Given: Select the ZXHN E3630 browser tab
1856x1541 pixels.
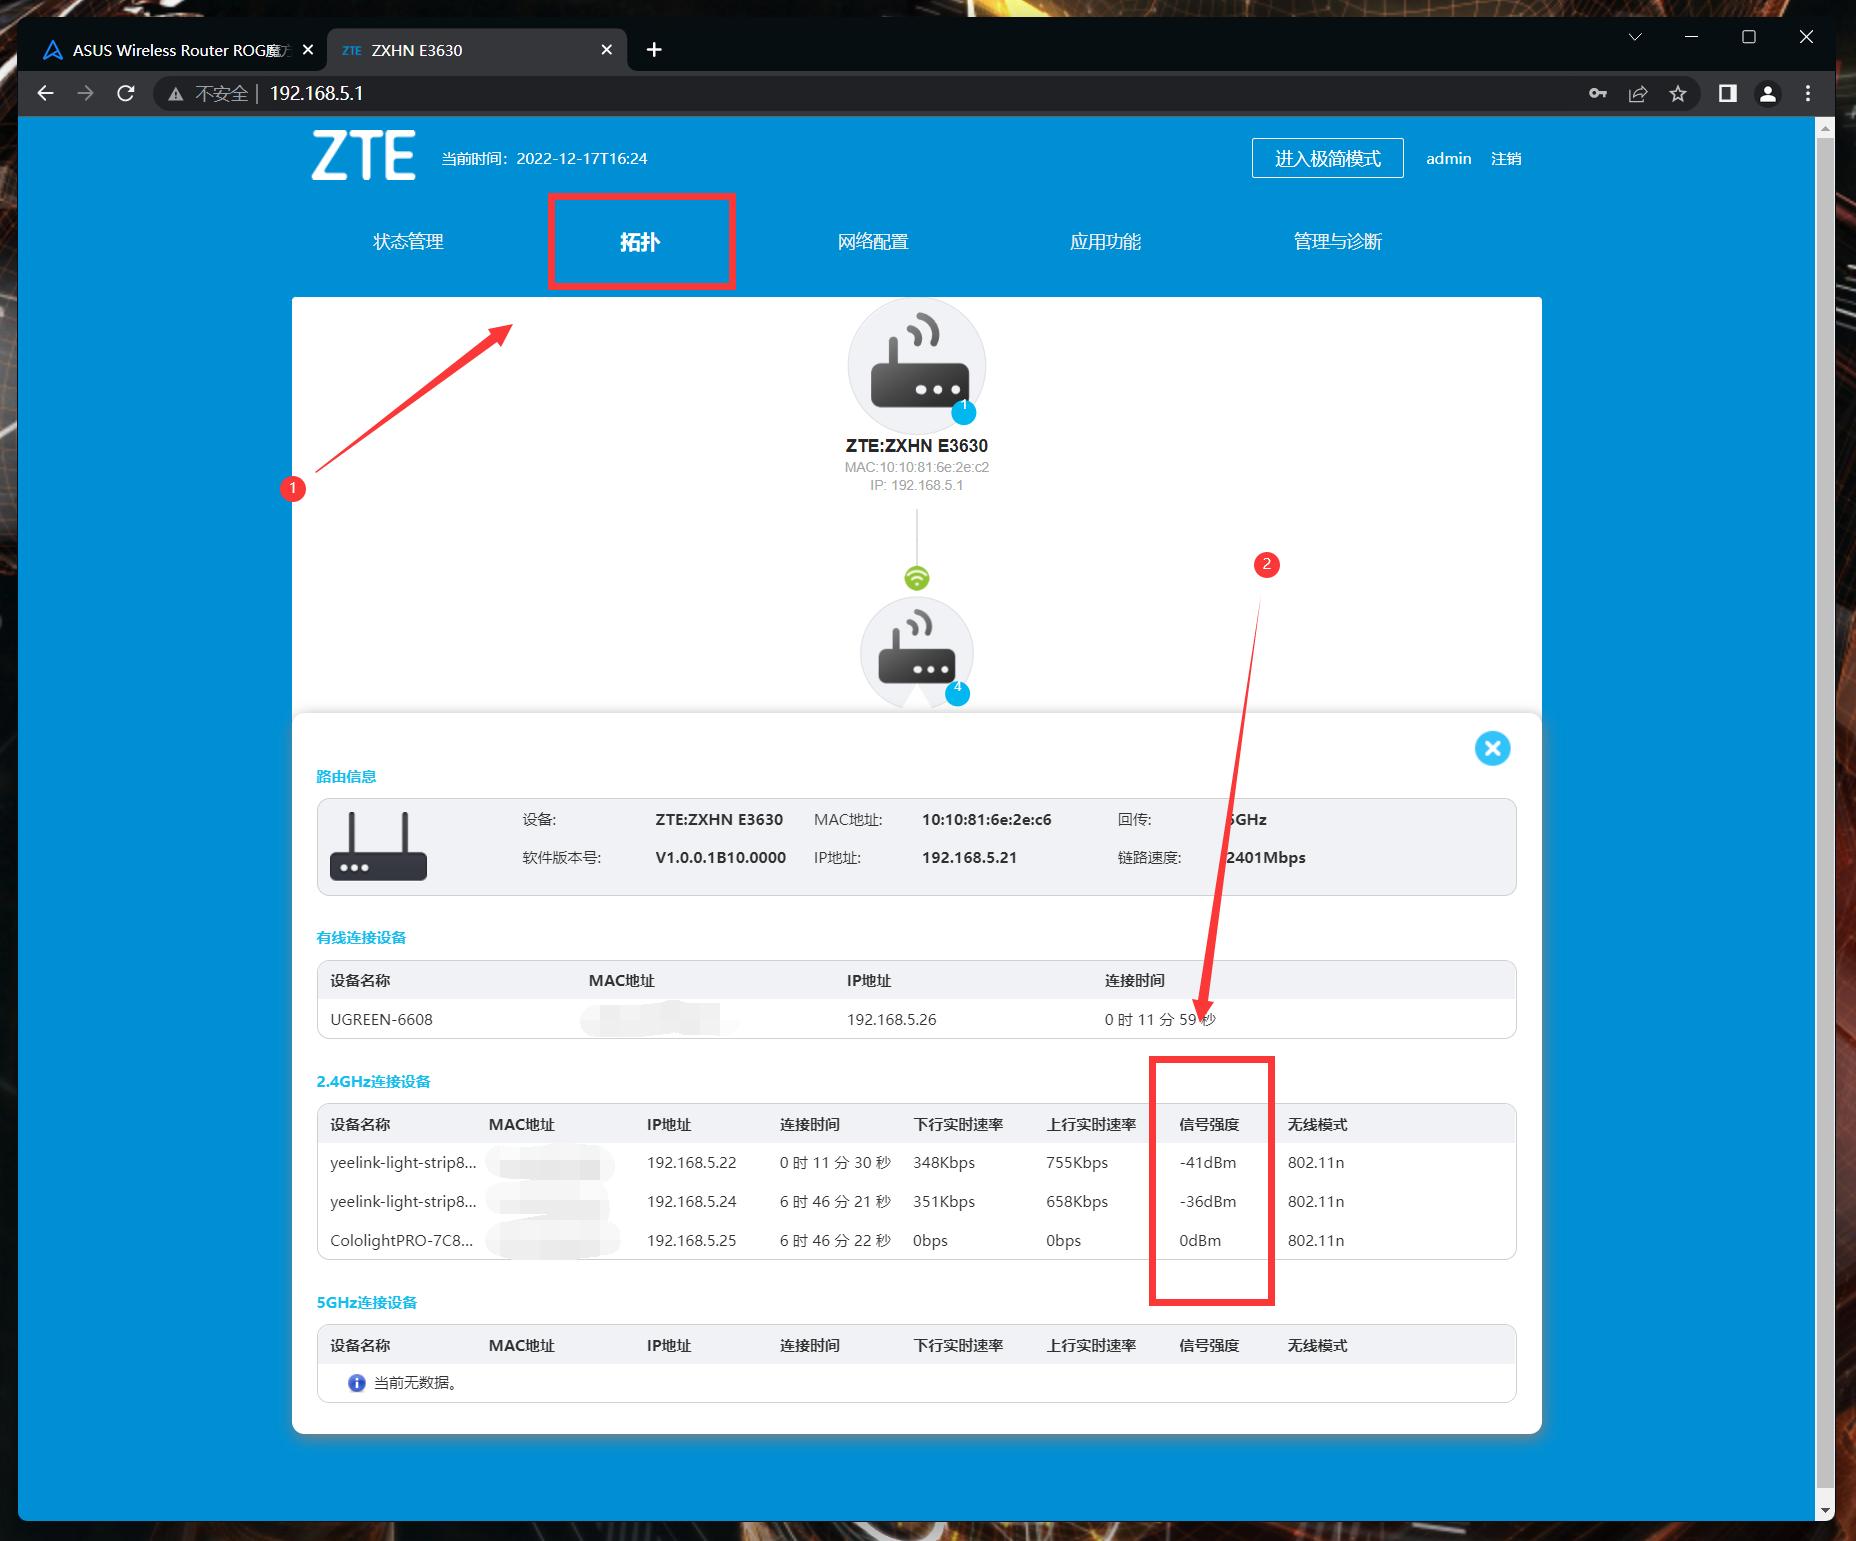Looking at the screenshot, I should [x=476, y=50].
